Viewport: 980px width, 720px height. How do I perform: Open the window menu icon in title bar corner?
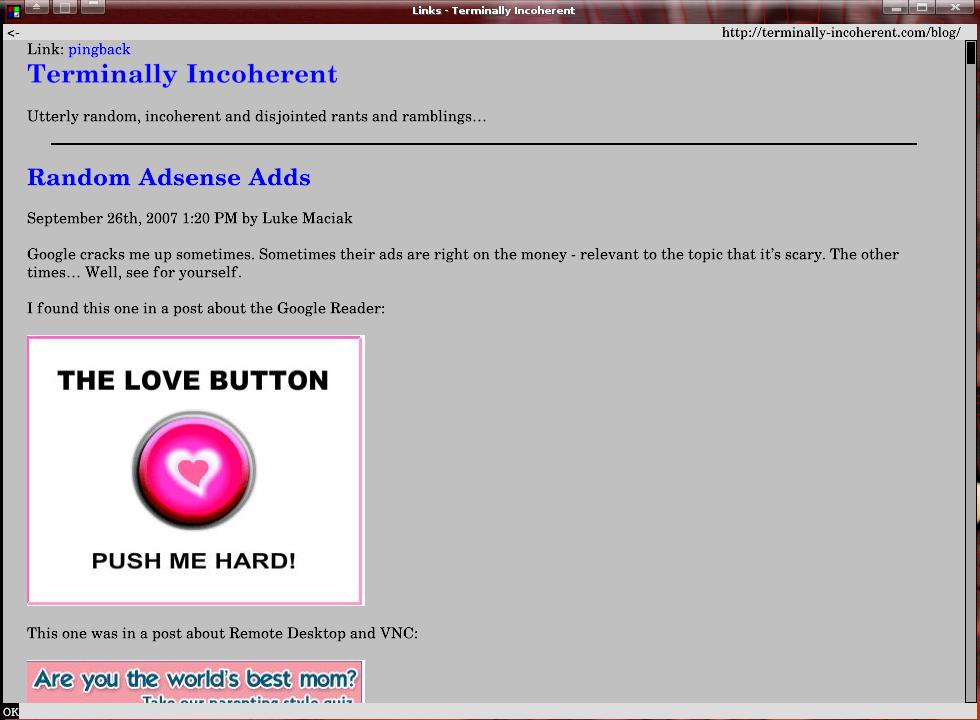[11, 9]
